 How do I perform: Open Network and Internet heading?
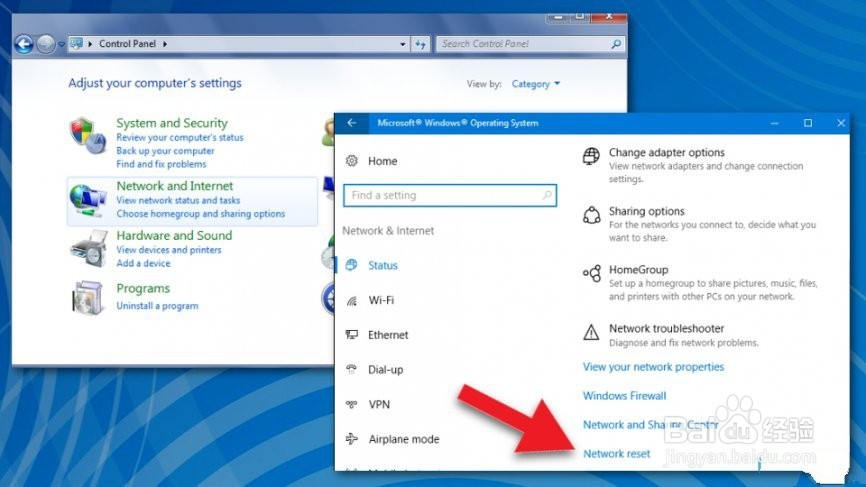(x=175, y=186)
